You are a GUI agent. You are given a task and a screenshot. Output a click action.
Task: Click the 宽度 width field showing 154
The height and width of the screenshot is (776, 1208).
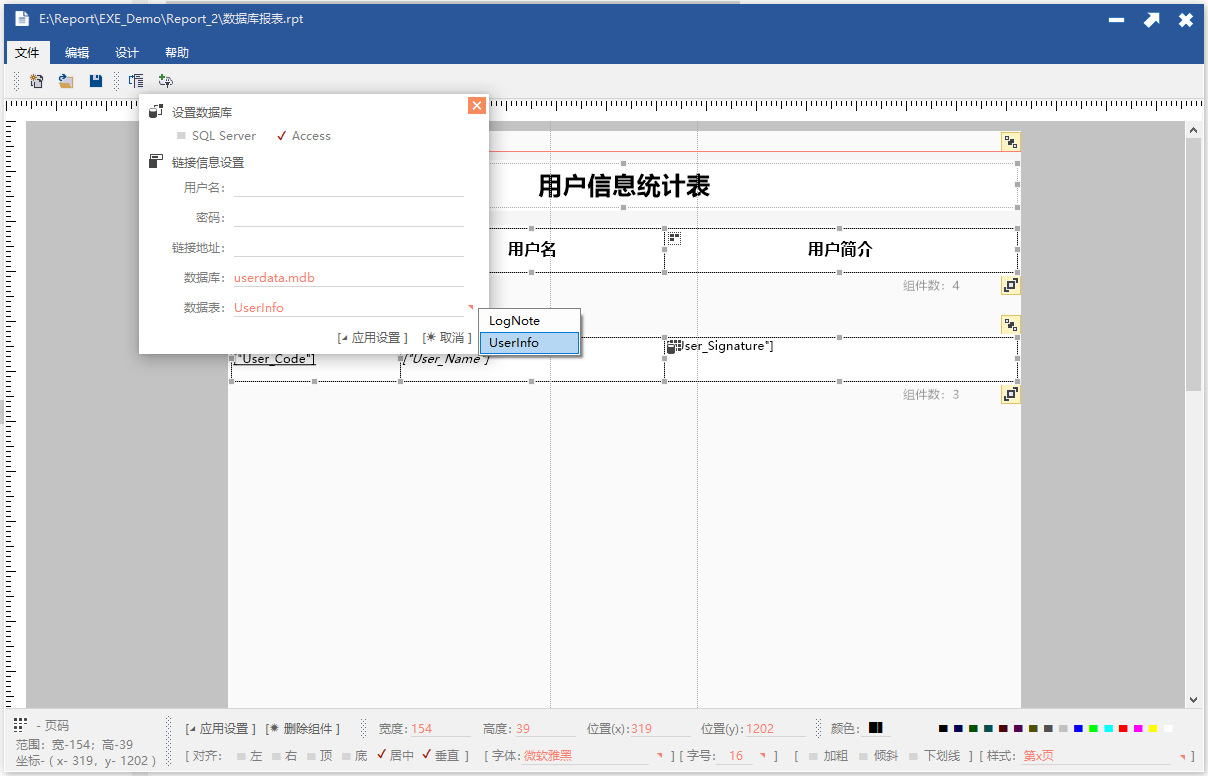click(x=440, y=729)
